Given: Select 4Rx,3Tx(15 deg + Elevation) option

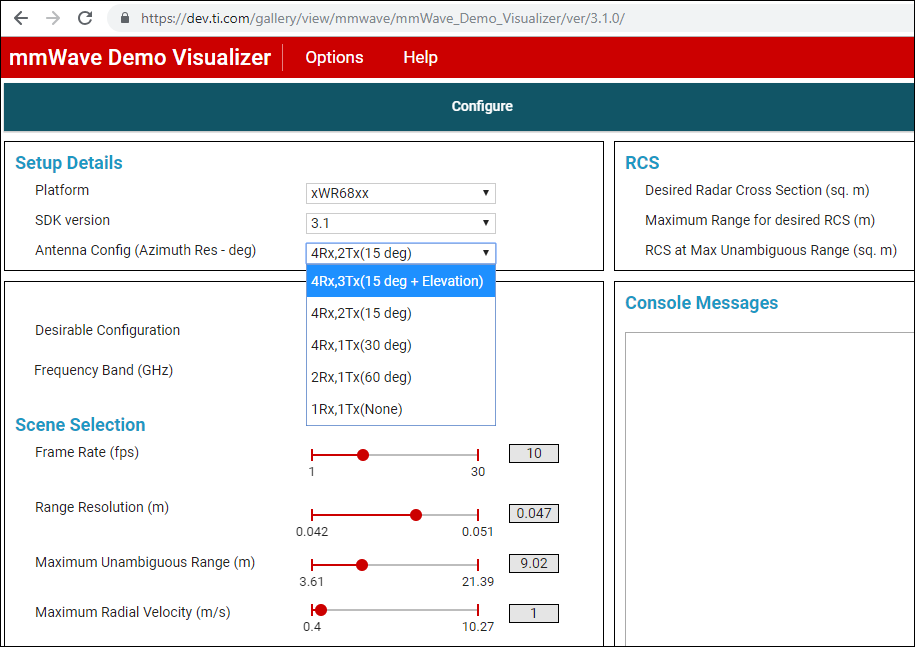Looking at the screenshot, I should point(400,281).
